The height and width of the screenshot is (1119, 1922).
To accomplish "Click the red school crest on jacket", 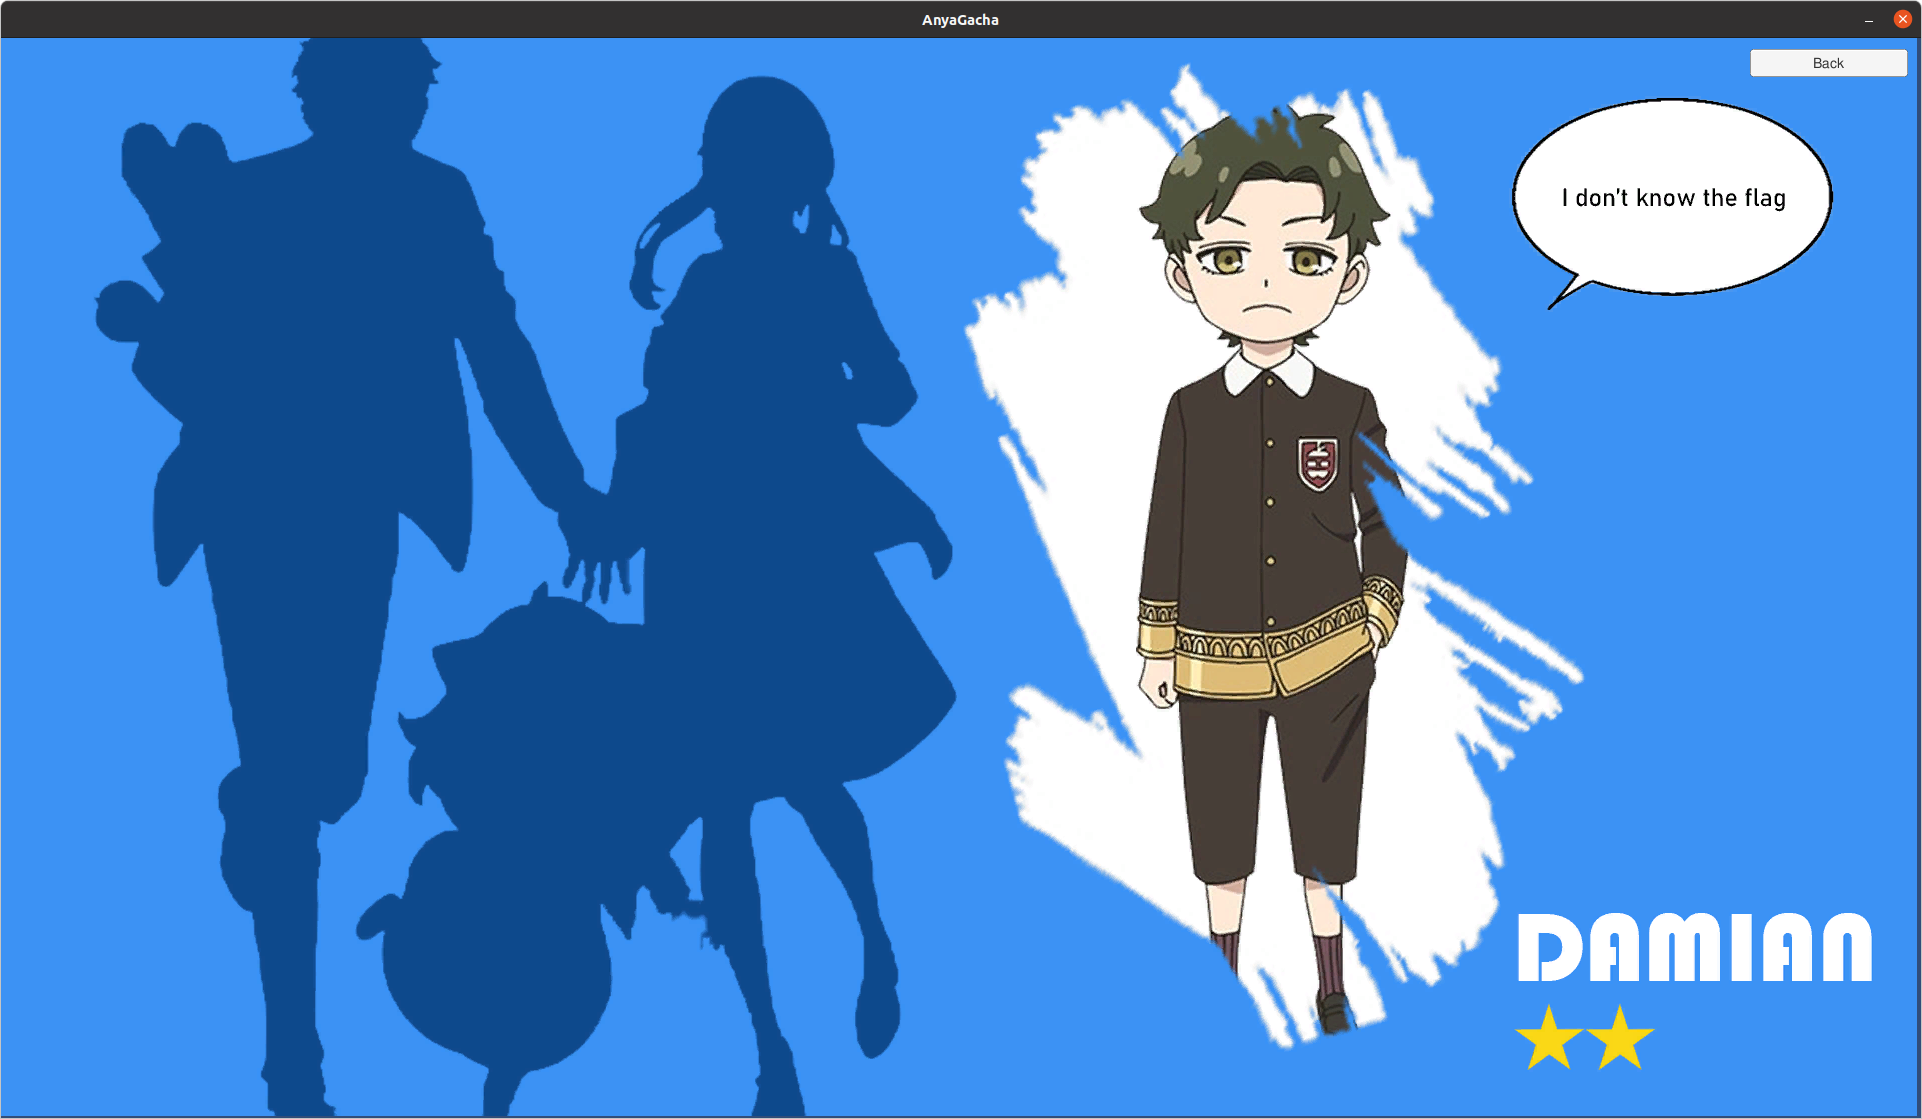I will (1317, 464).
